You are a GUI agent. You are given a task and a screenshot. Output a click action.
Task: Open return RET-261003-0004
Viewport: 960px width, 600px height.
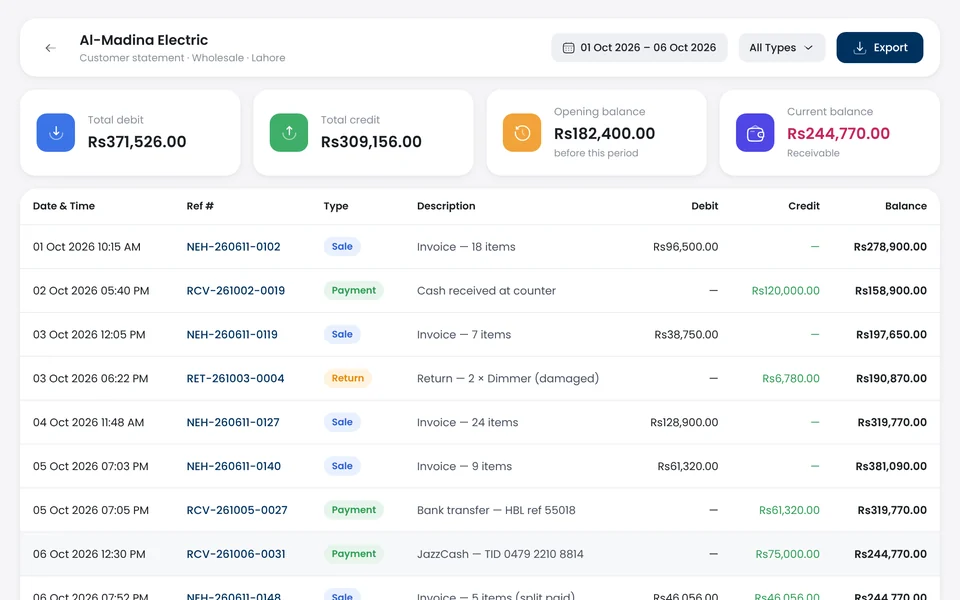pos(235,378)
